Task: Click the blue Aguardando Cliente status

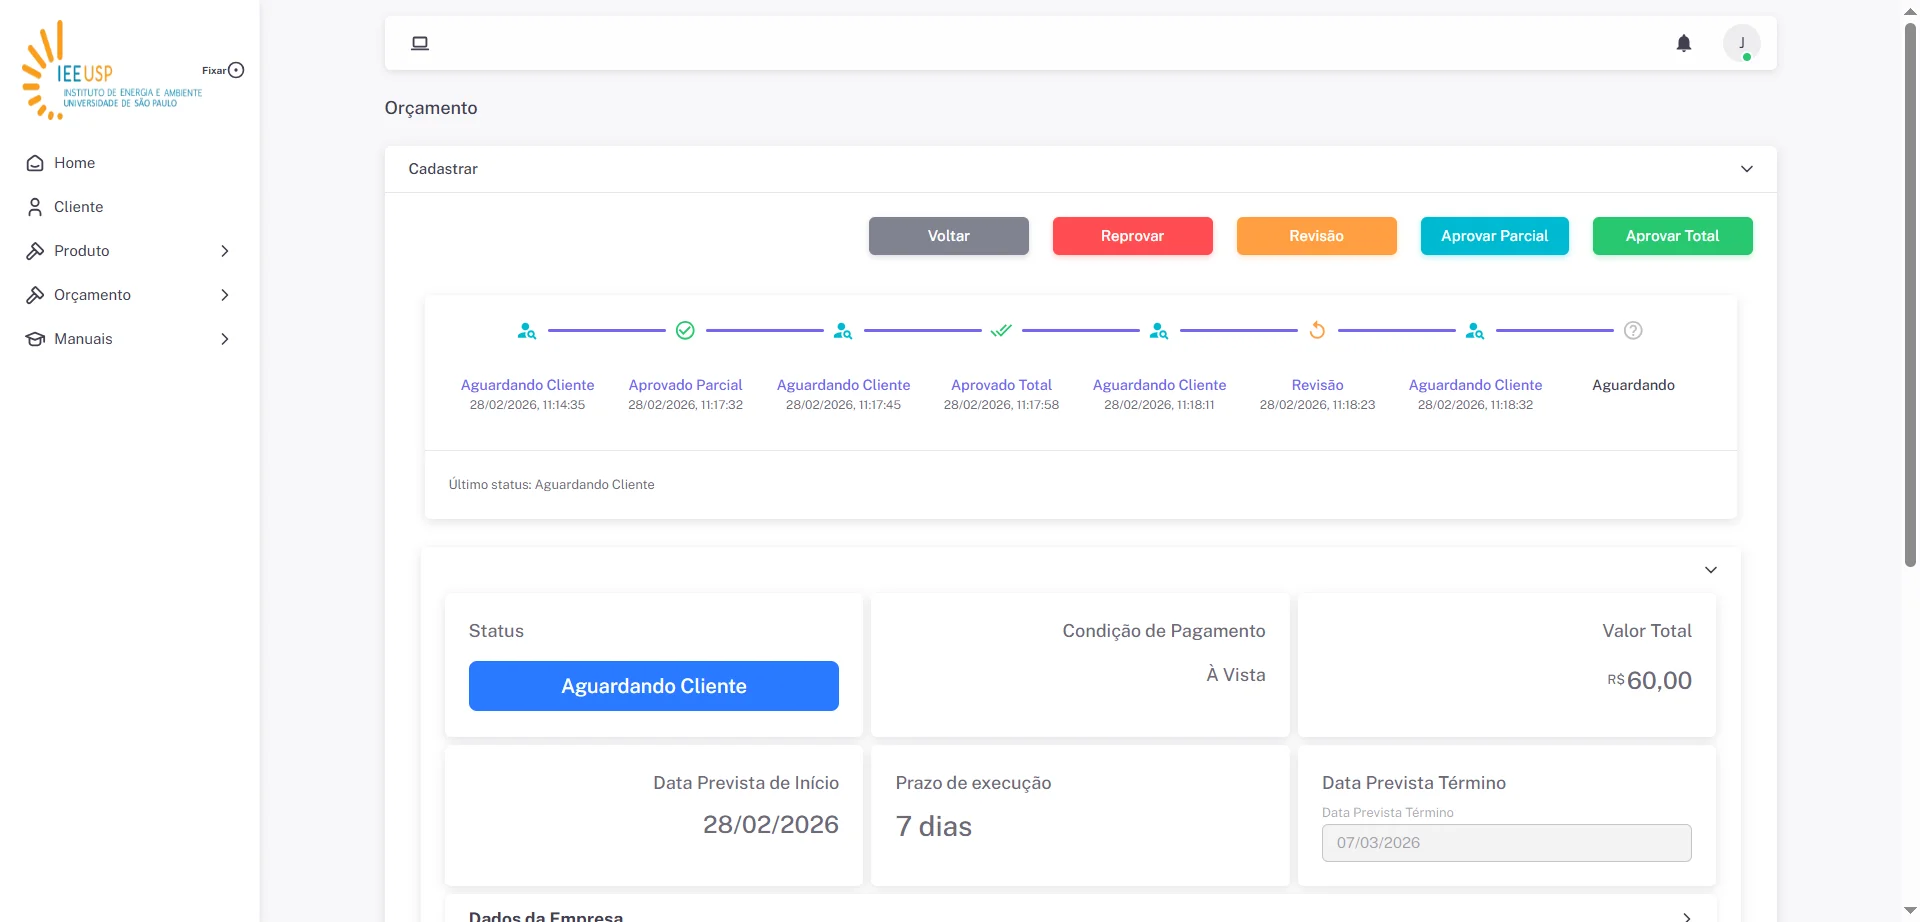Action: (x=654, y=686)
